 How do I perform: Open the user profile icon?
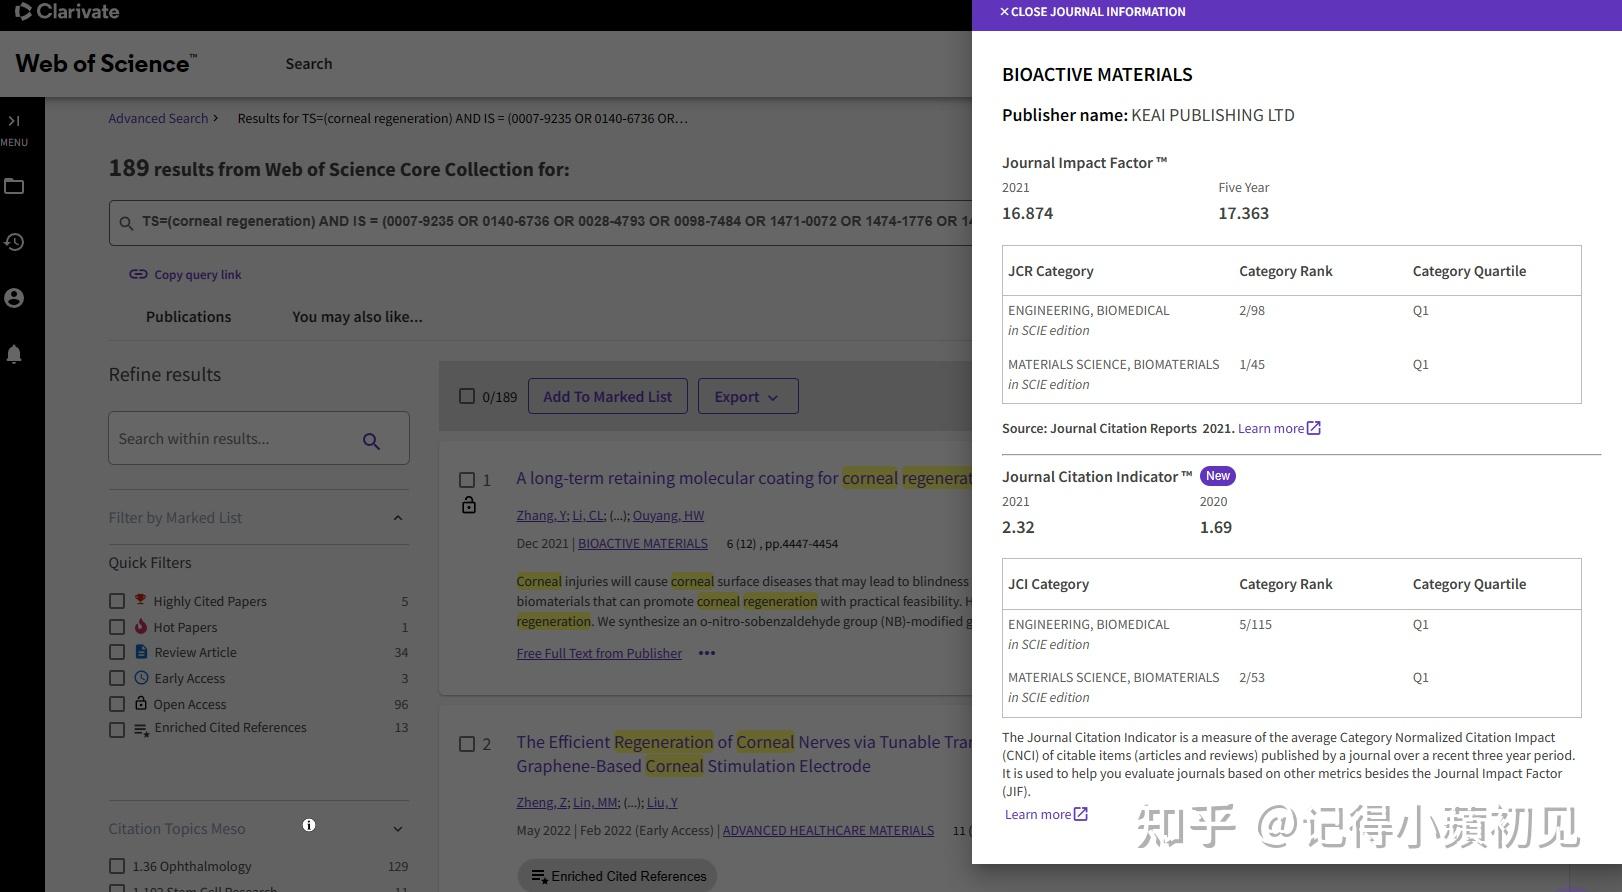click(14, 298)
